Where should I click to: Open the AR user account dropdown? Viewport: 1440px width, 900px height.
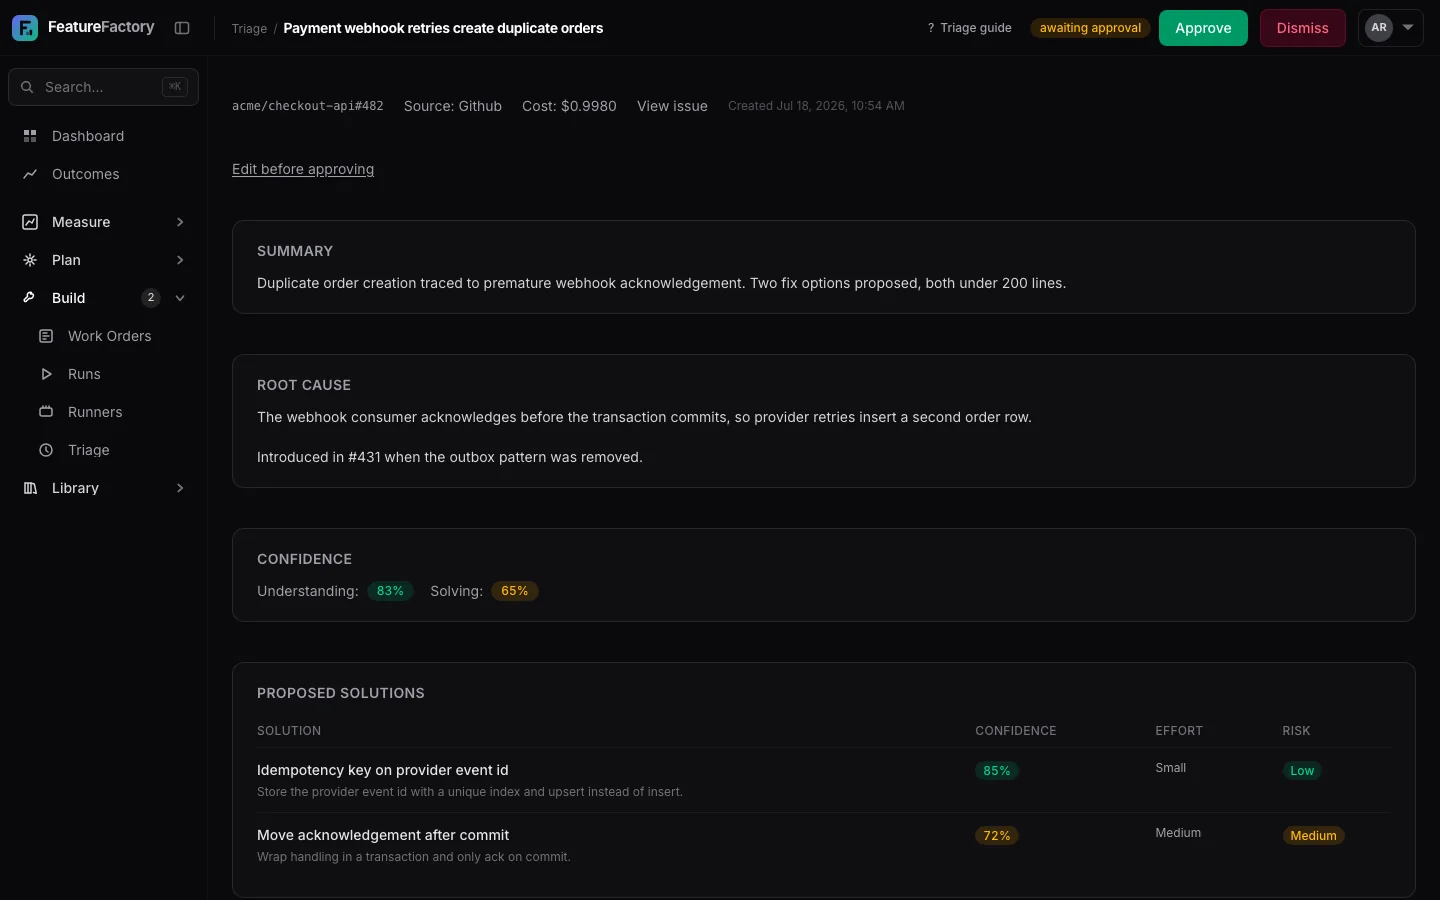tap(1391, 28)
